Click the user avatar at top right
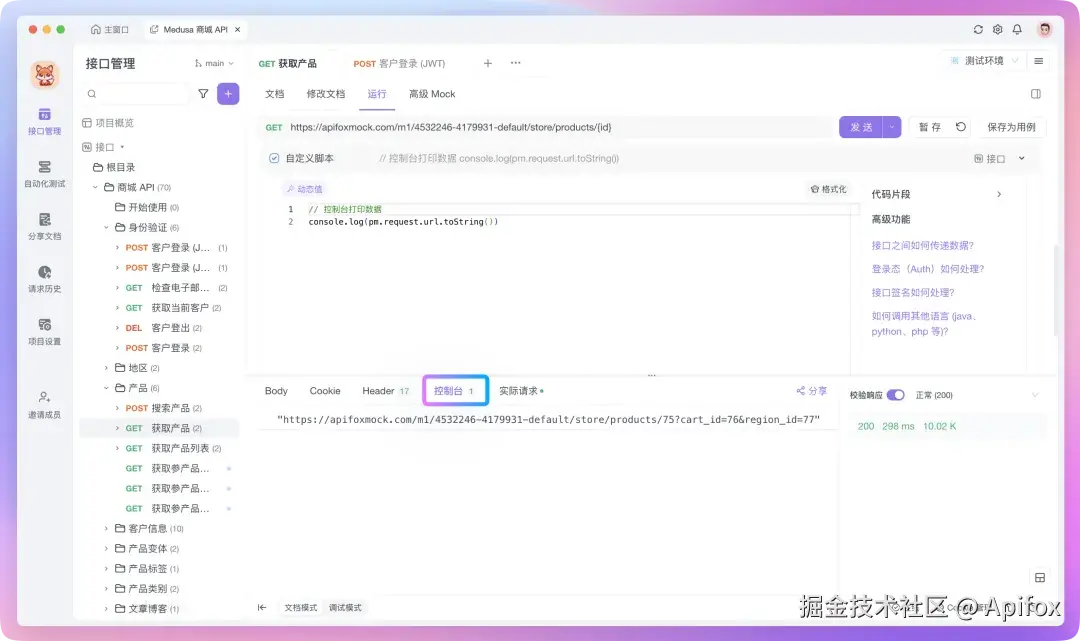 pyautogui.click(x=1045, y=29)
